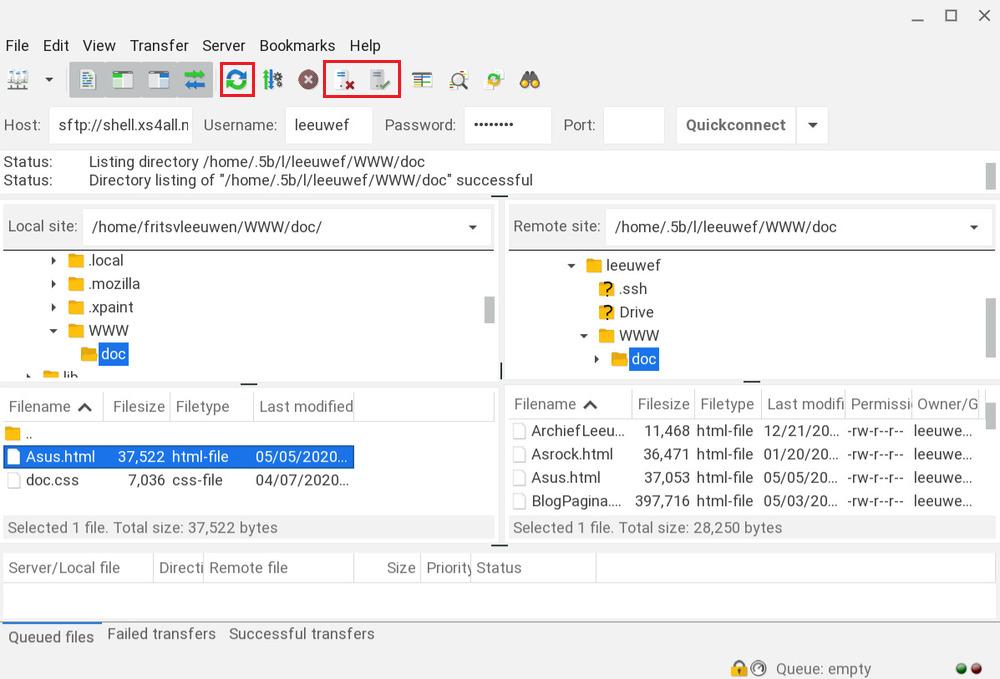Select local doc folder in tree

coord(113,354)
